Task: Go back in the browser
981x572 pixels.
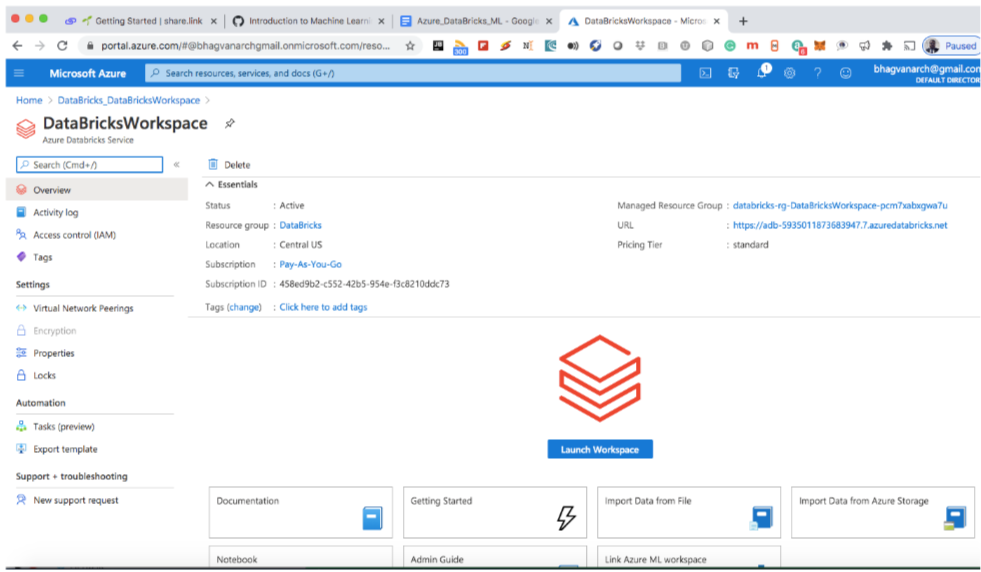Action: pyautogui.click(x=18, y=46)
